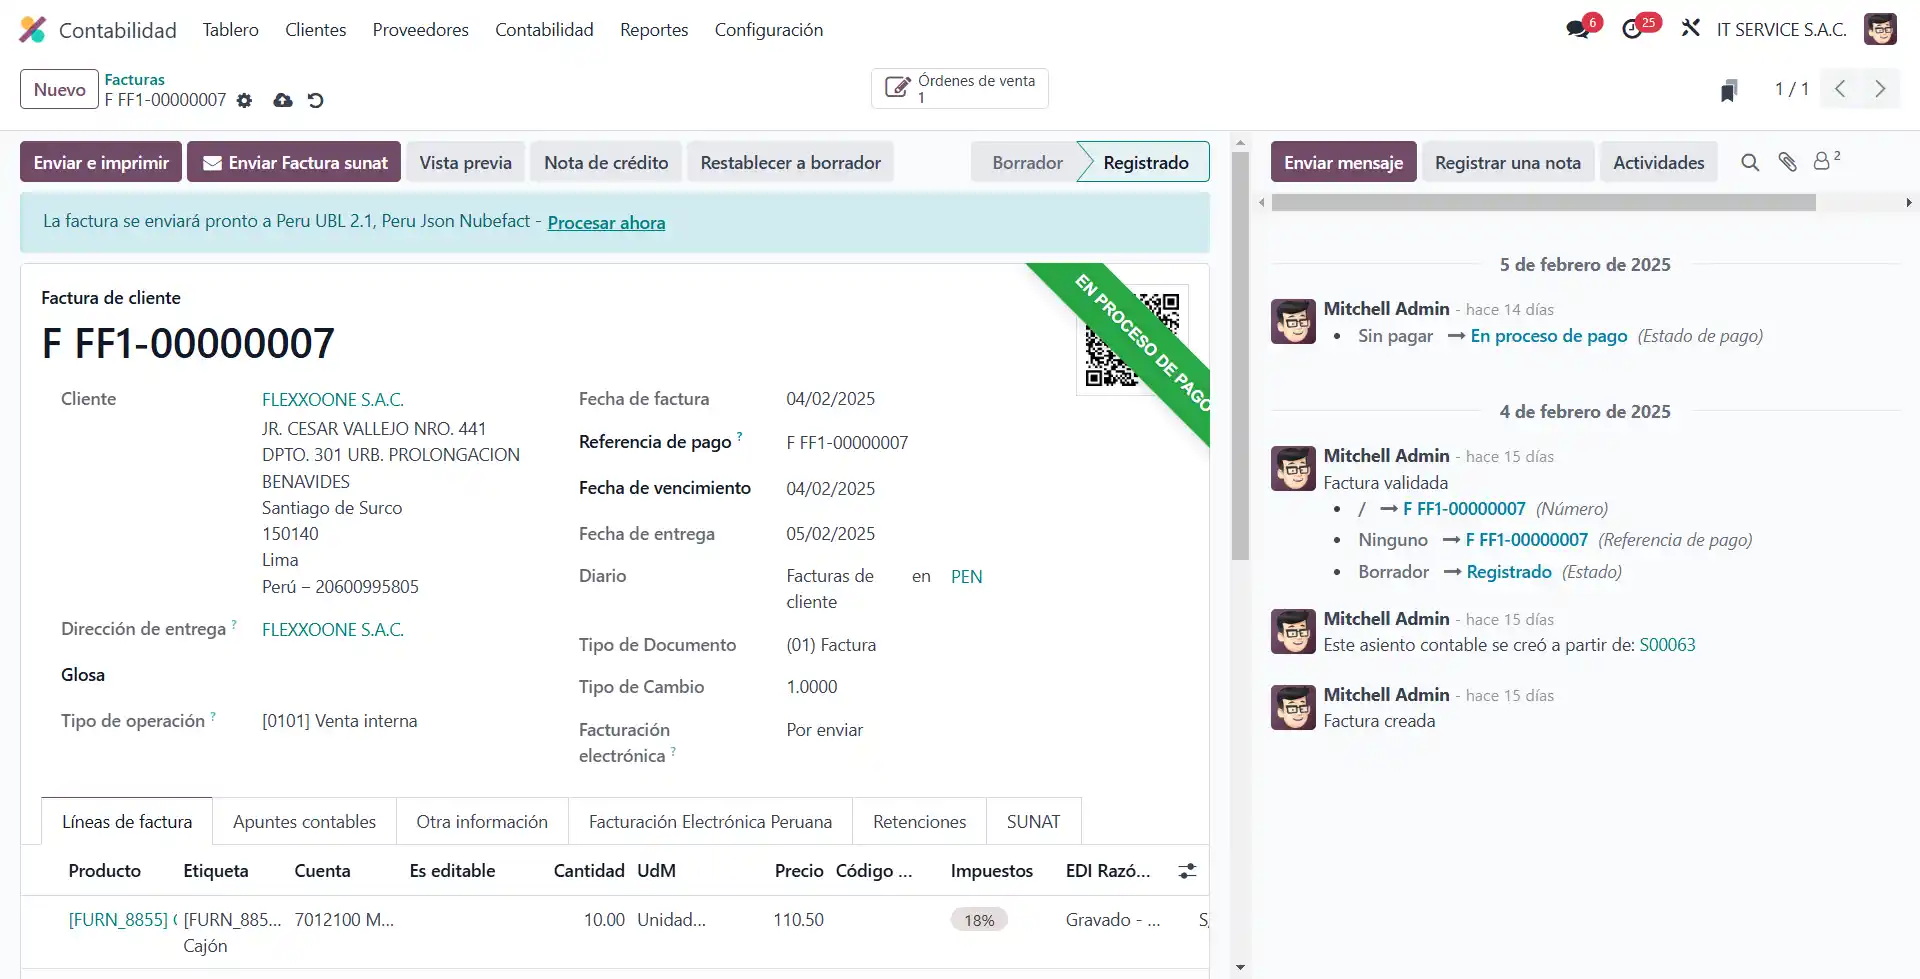Show followers using the person icon
This screenshot has height=979, width=1920.
point(1827,161)
